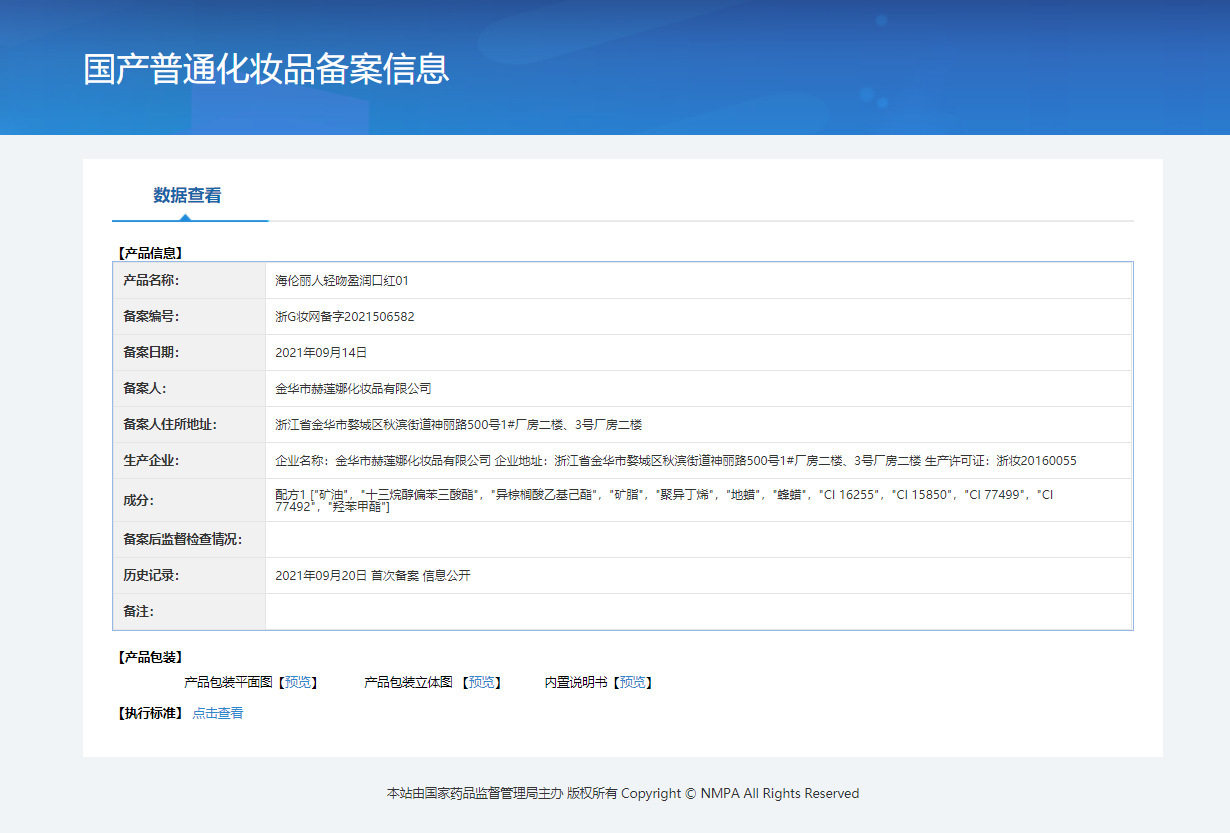This screenshot has width=1230, height=833.
Task: Click the 备案人住所地址 label cell
Action: 189,424
